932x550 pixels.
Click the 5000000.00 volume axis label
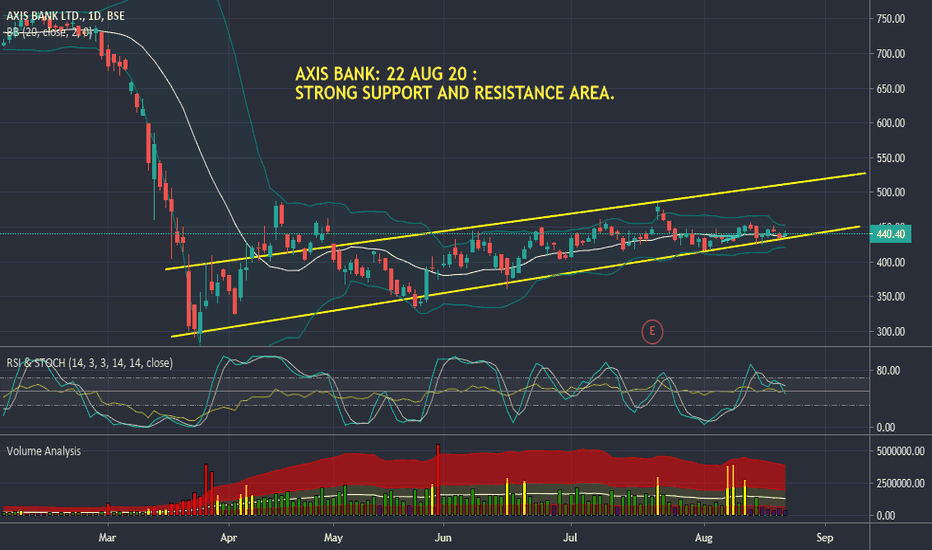point(900,451)
